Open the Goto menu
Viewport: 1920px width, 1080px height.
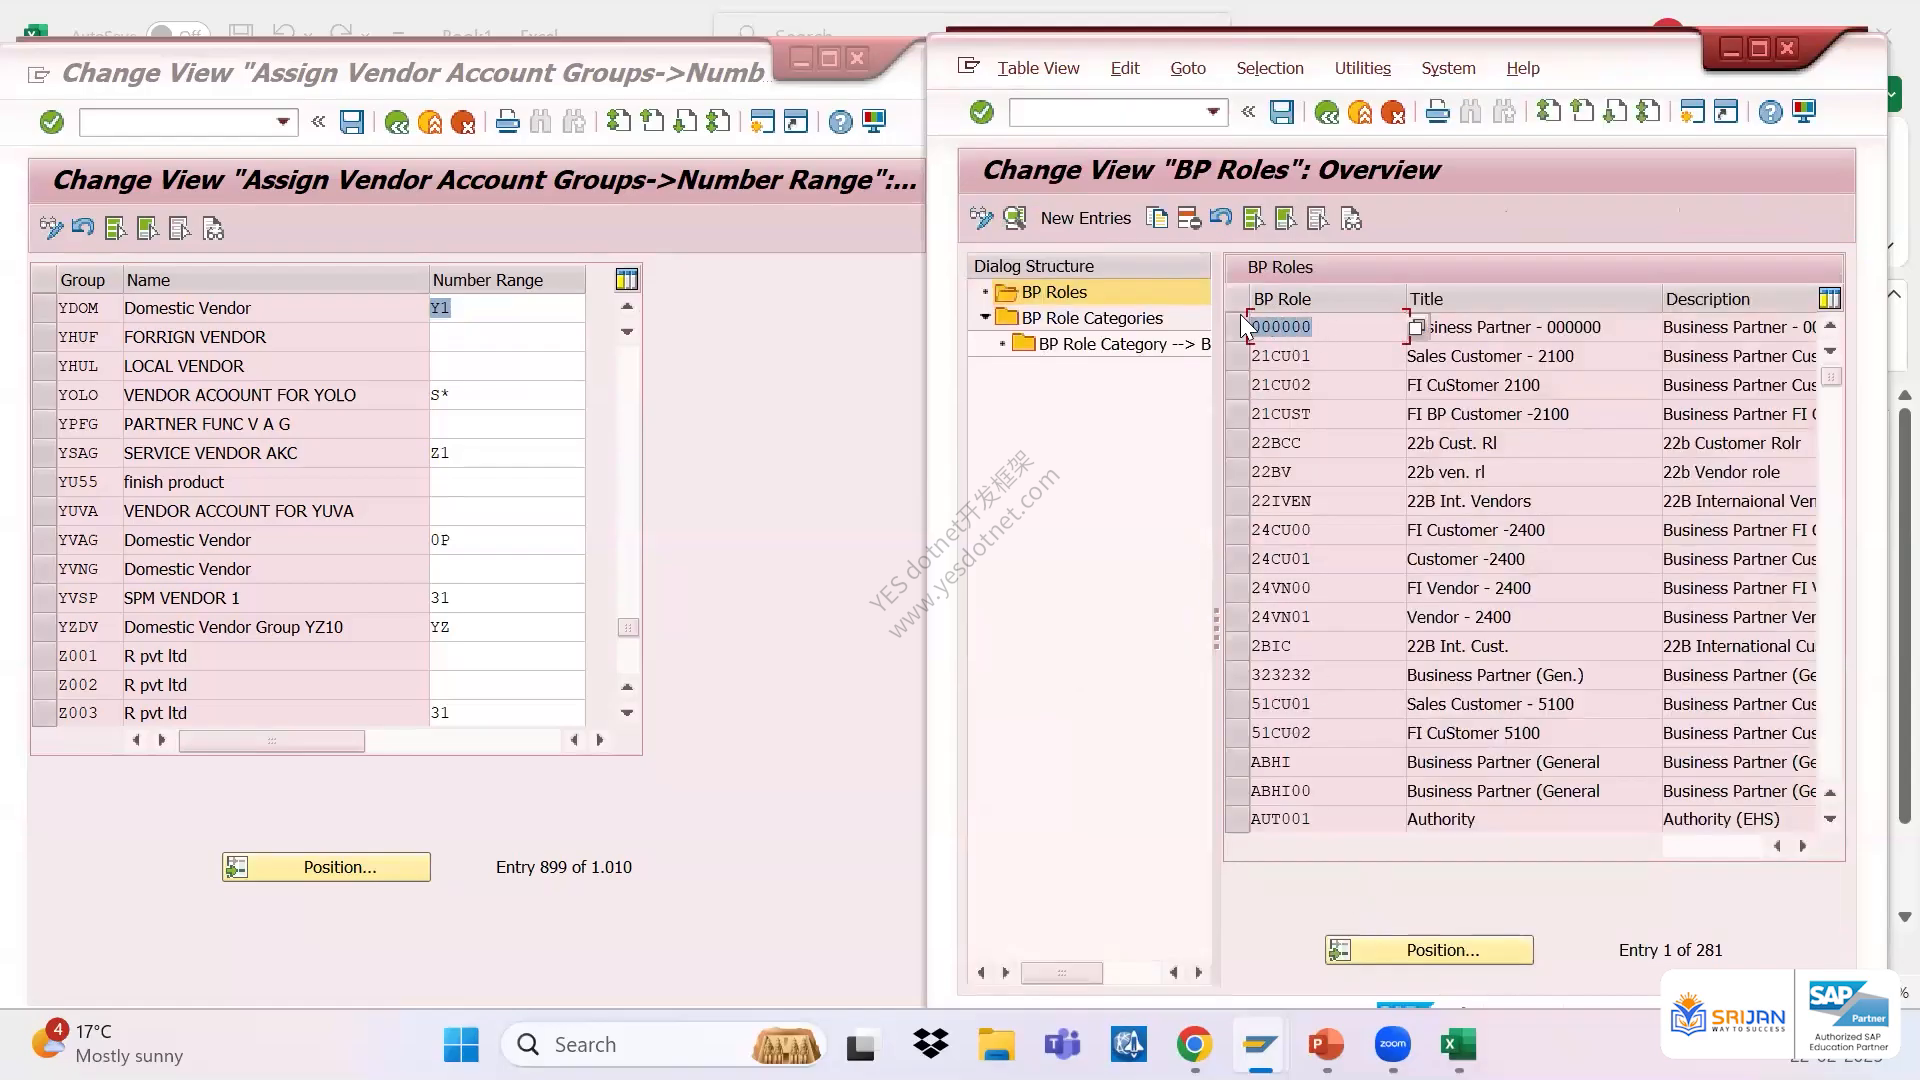click(1188, 68)
